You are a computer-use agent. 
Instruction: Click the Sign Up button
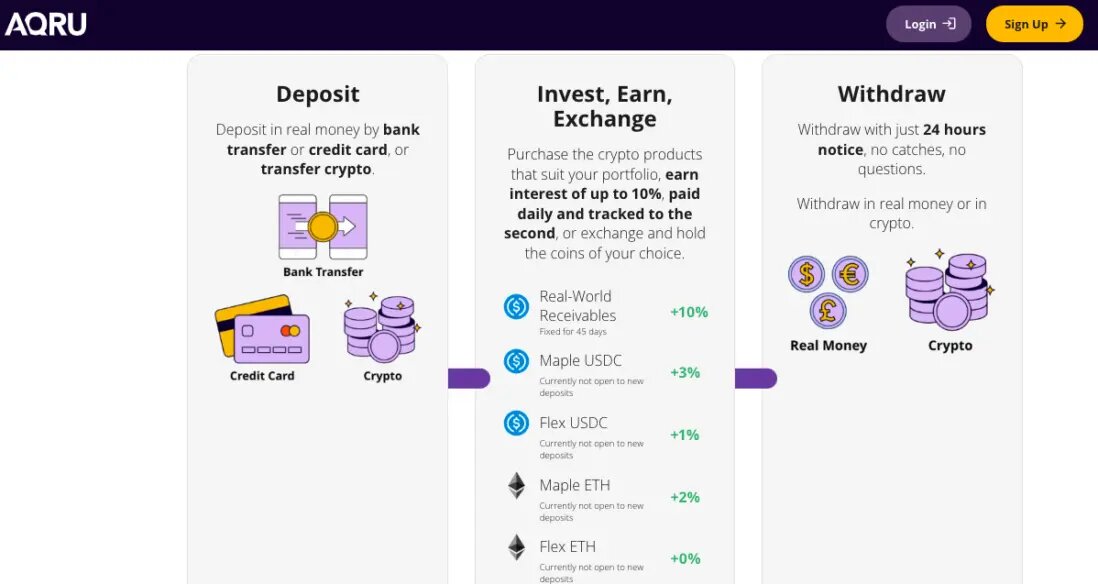click(x=1034, y=23)
